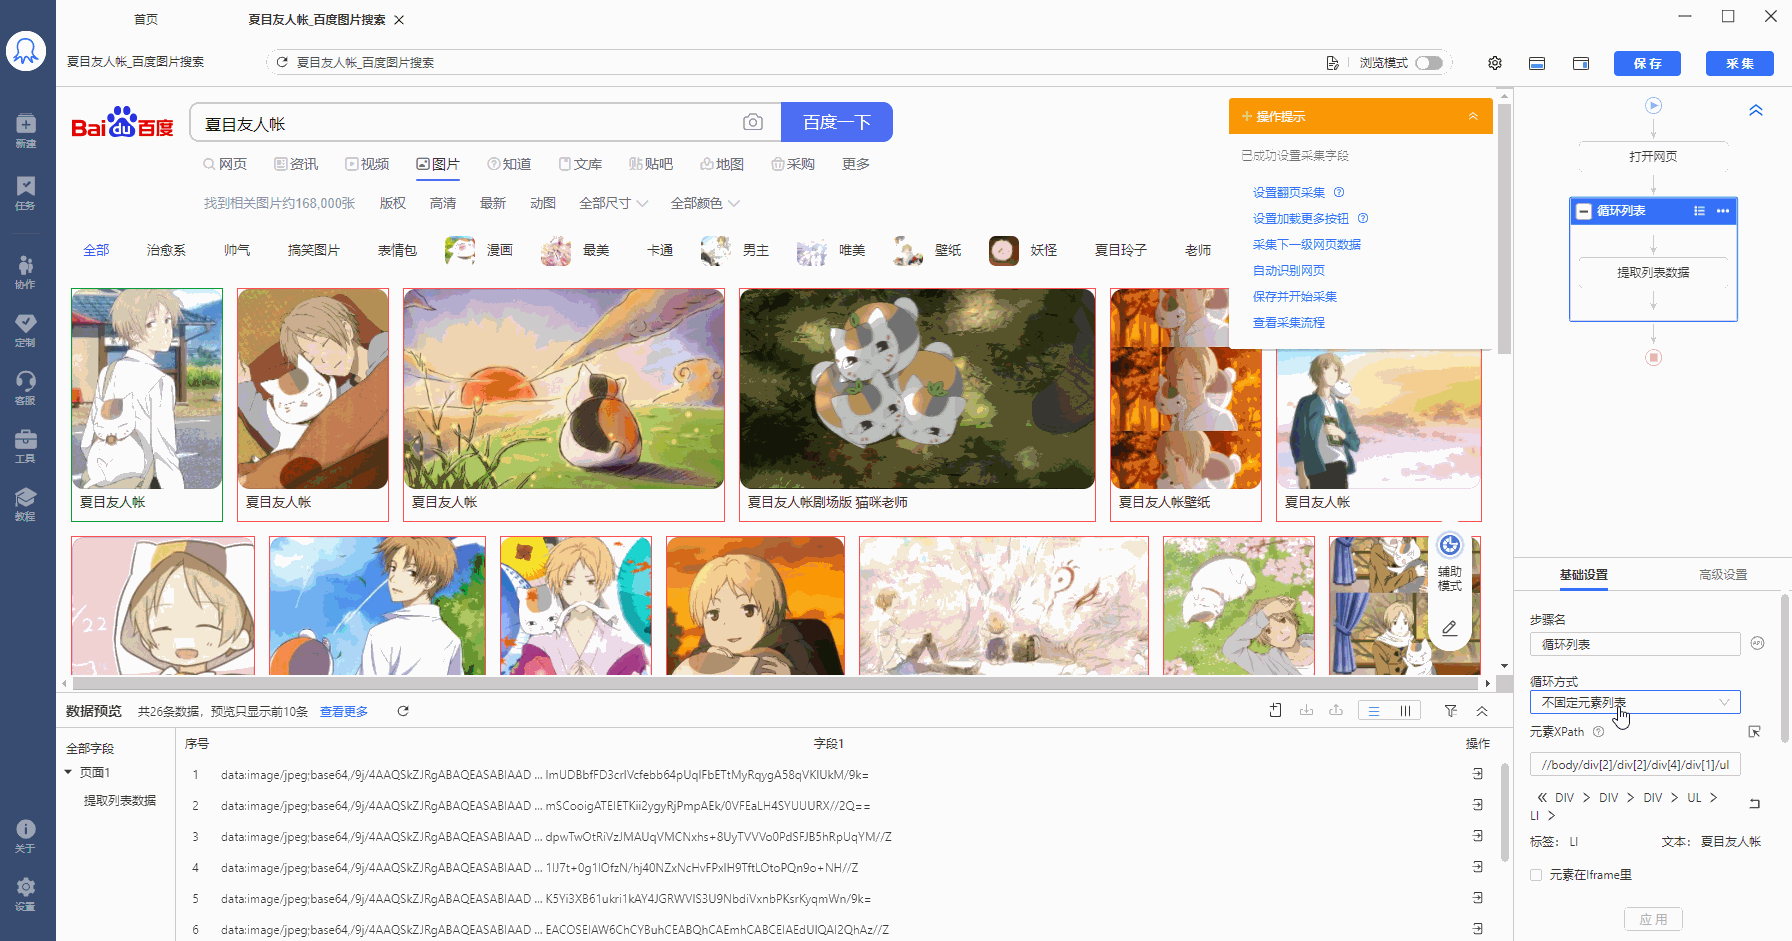Switch data preview to horizontal rows view
Screen dimensions: 1792x941
(1374, 711)
